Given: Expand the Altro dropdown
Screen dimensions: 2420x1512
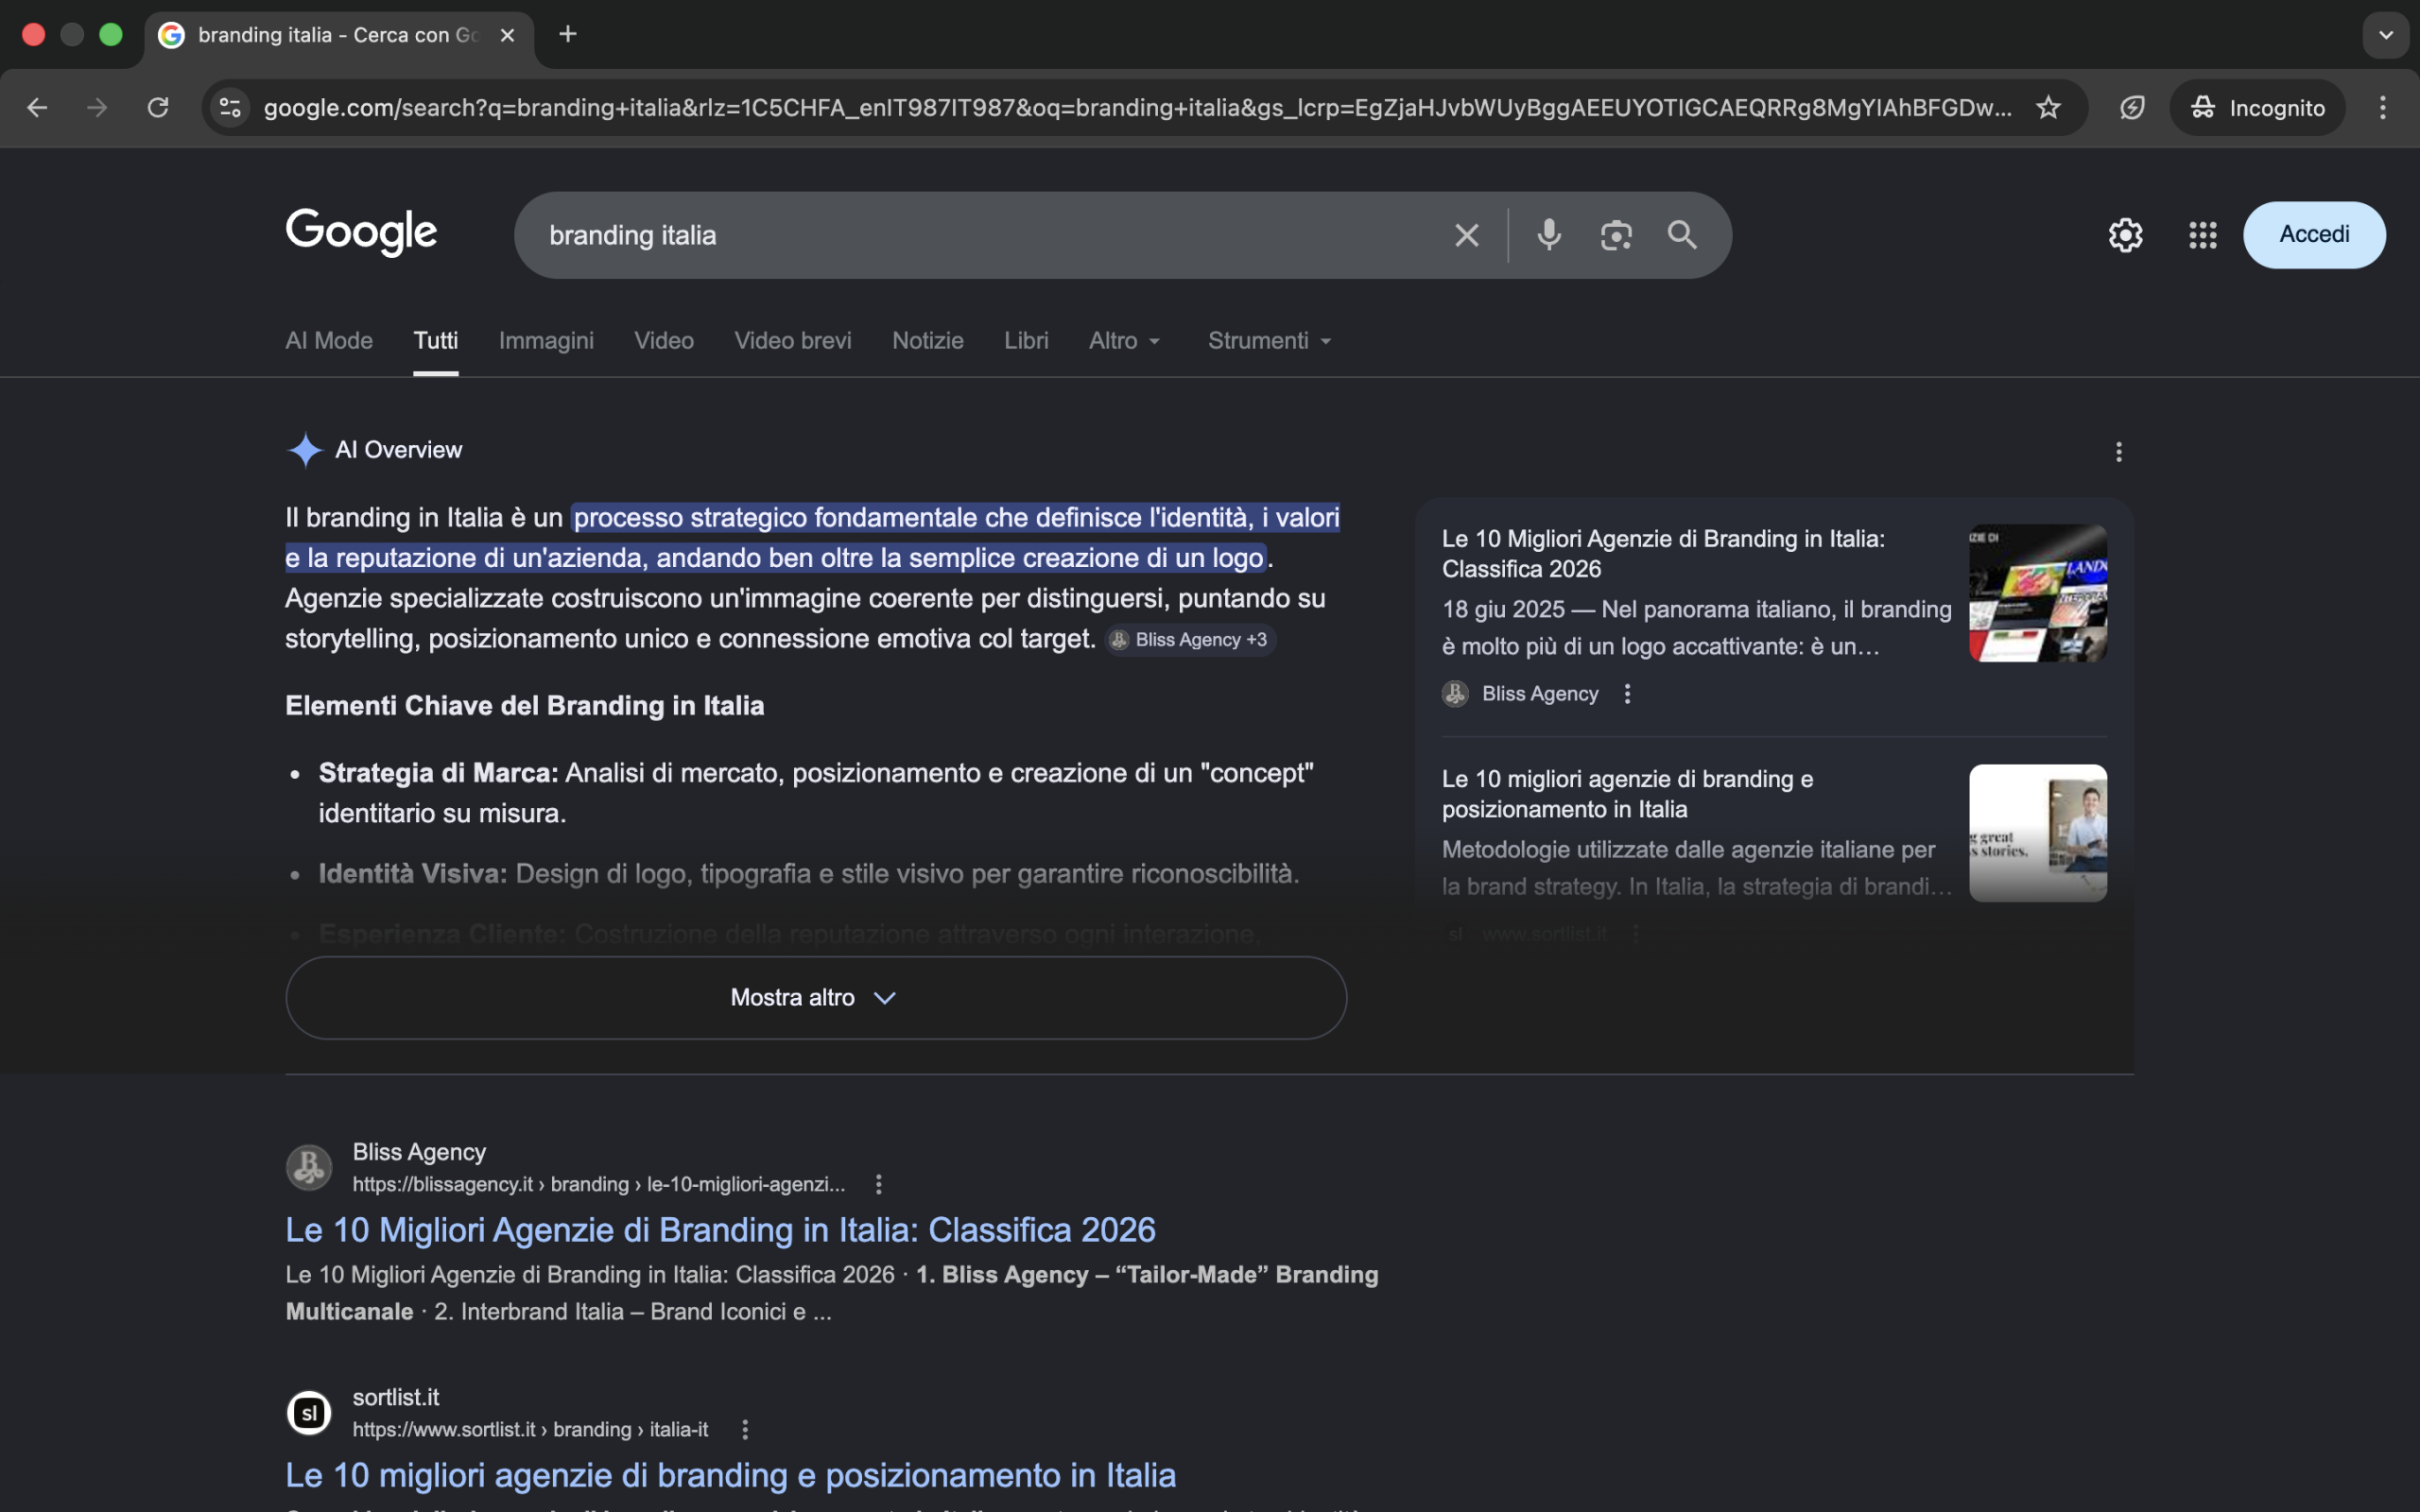Looking at the screenshot, I should pos(1124,341).
